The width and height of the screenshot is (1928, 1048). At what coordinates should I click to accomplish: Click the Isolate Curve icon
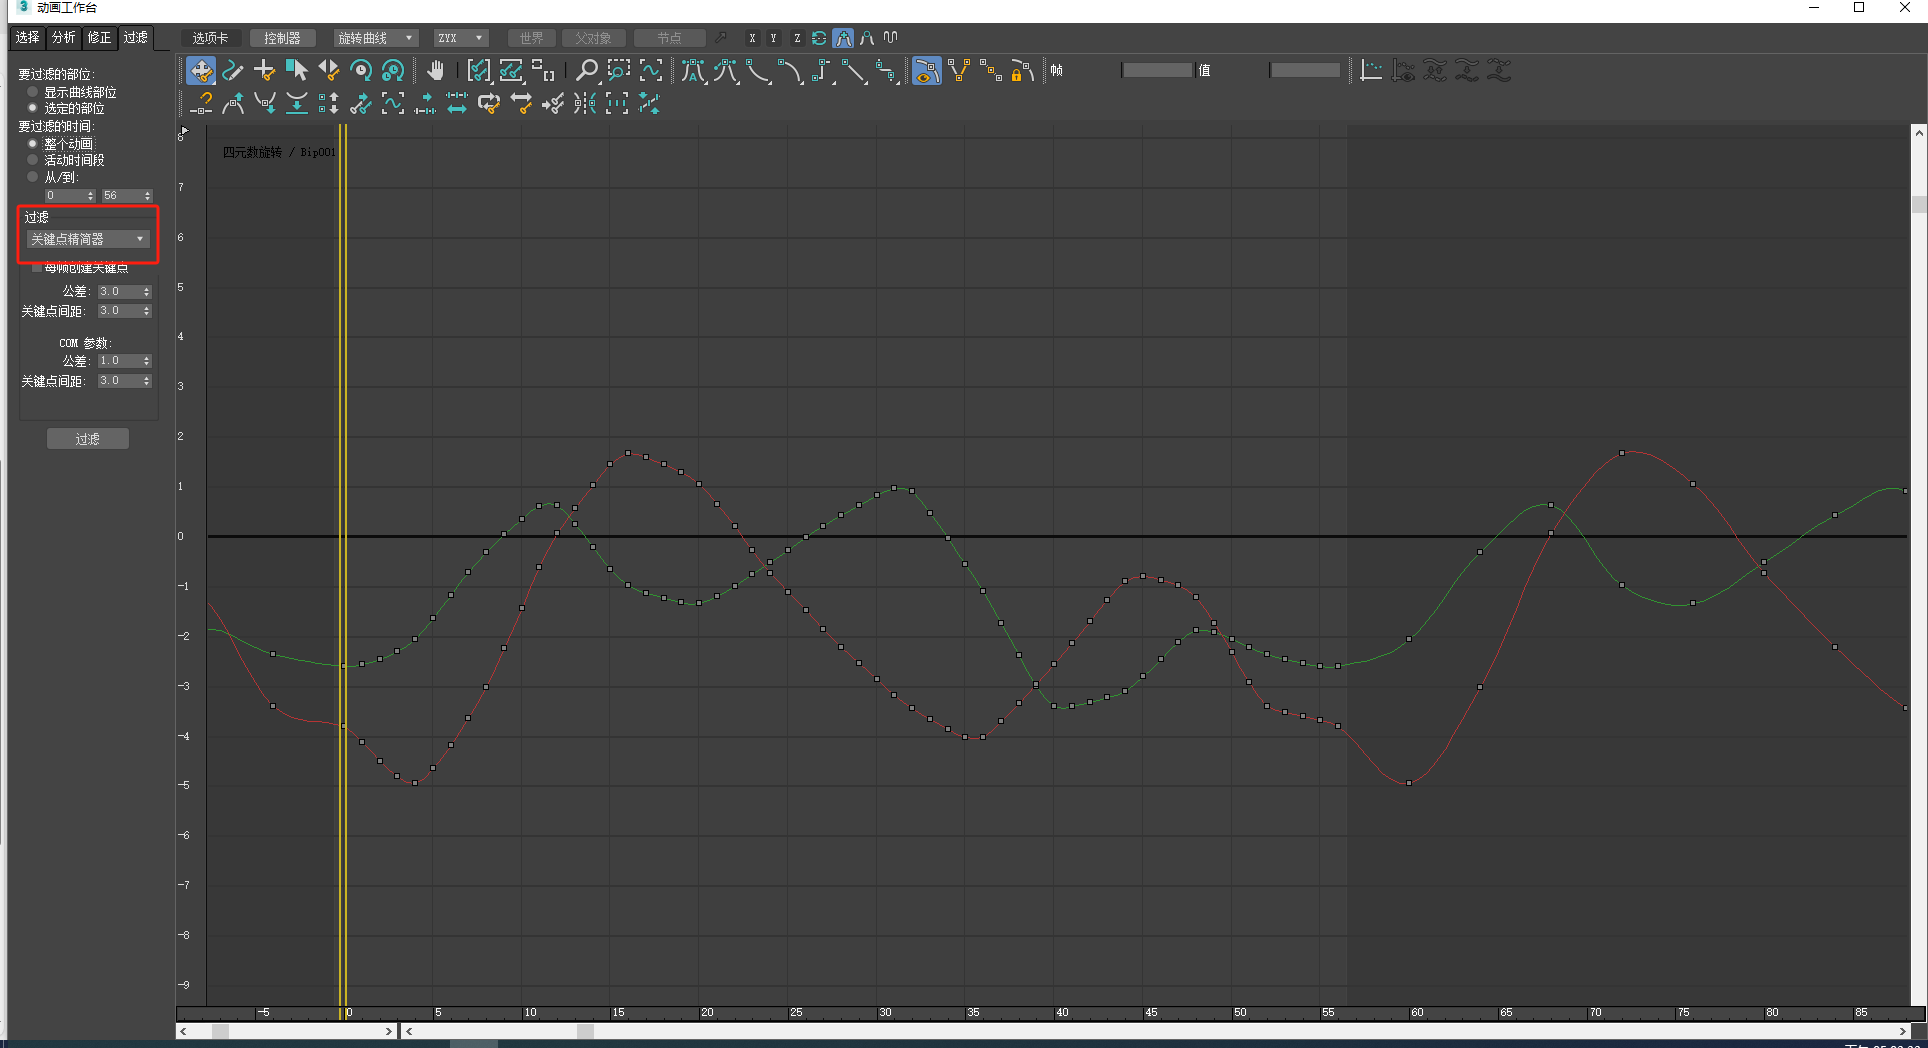tap(651, 71)
